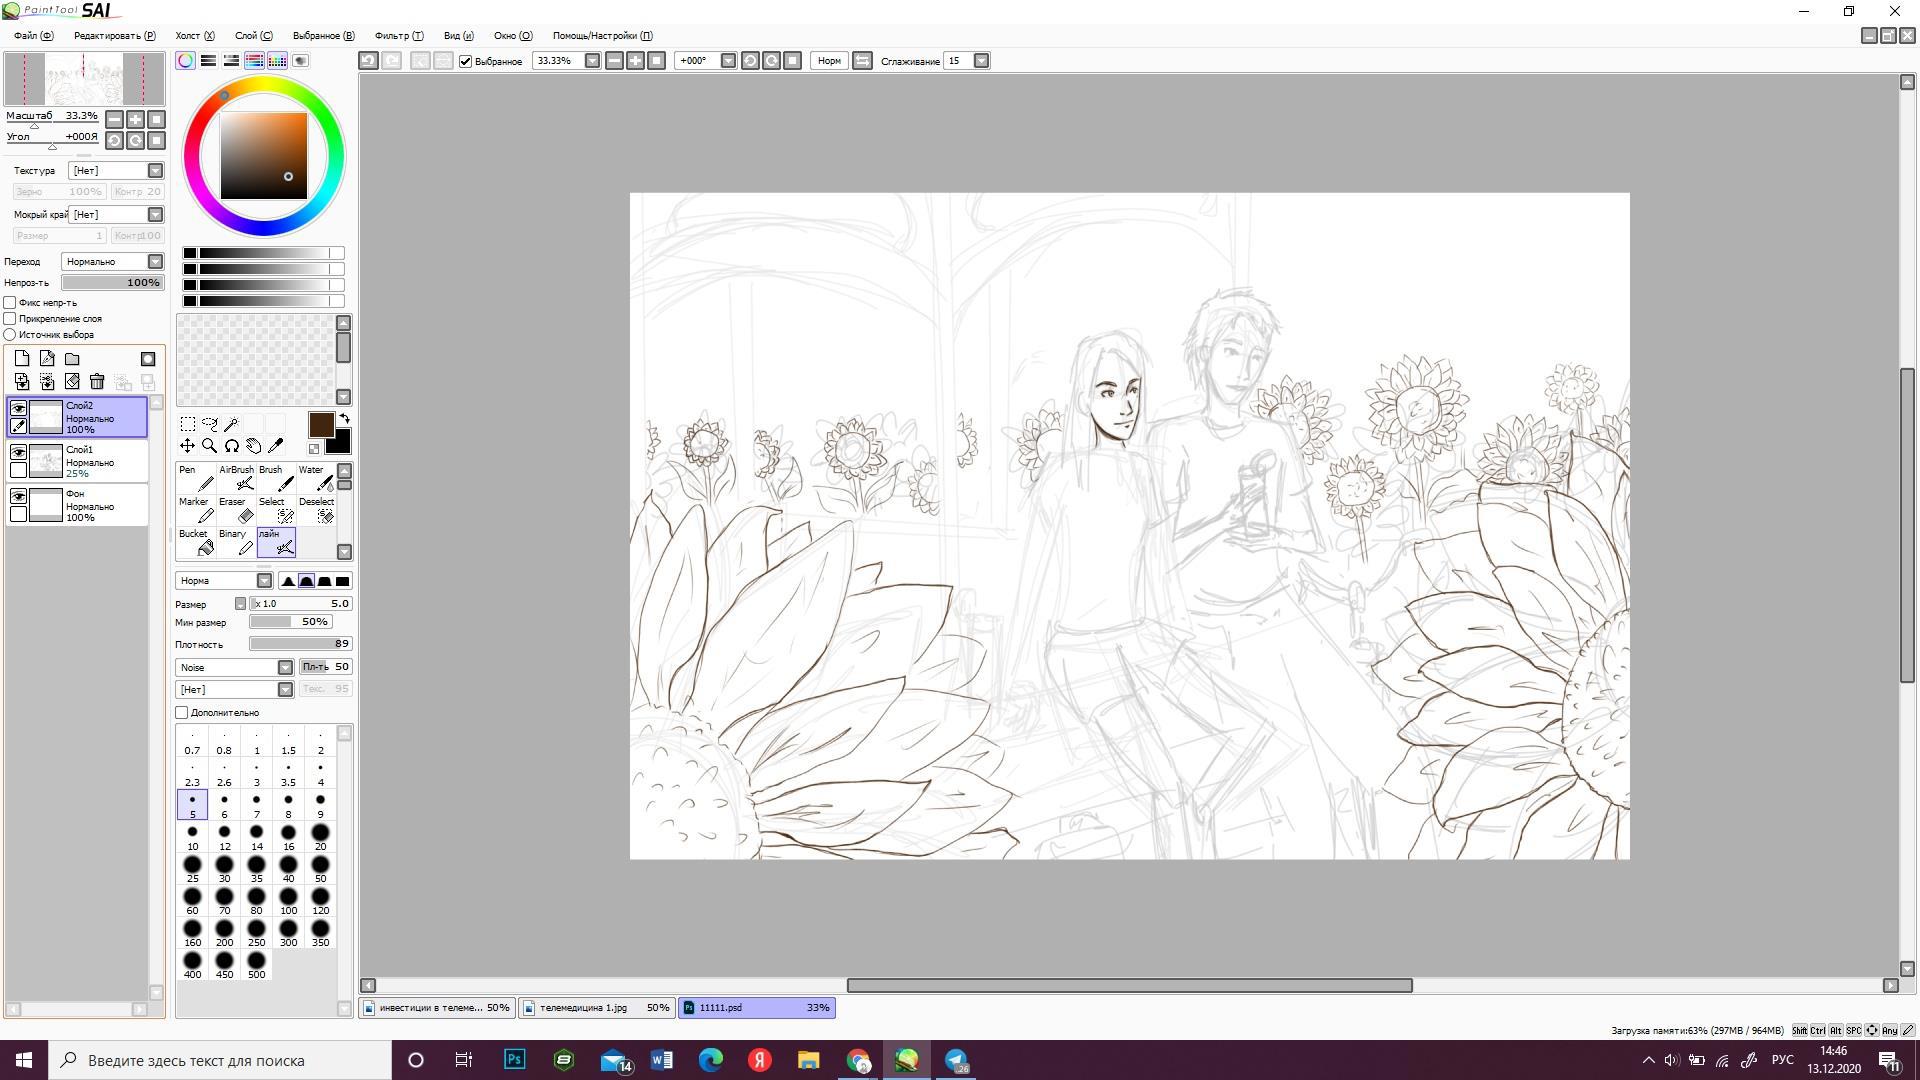Toggle the Дополнительно checkbox
This screenshot has height=1080, width=1920.
tap(182, 713)
